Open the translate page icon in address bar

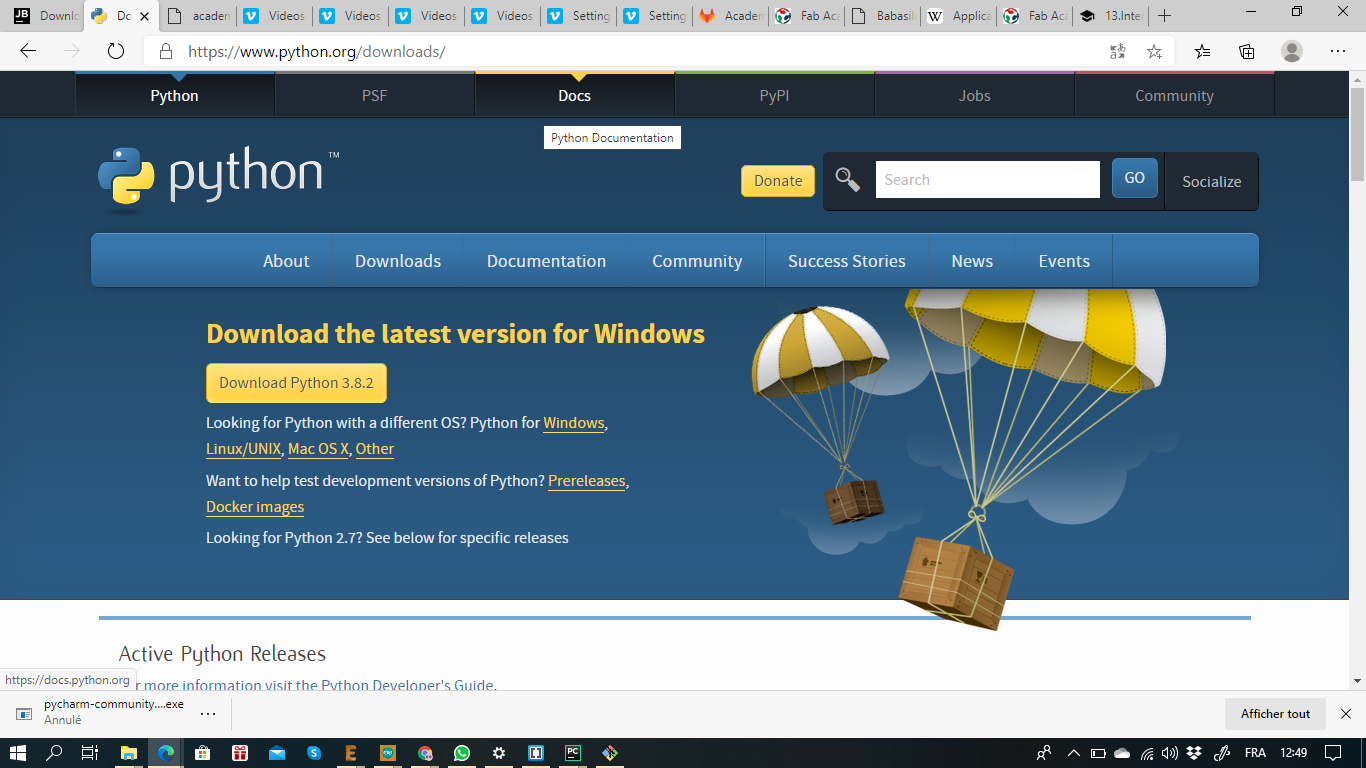pos(1118,51)
